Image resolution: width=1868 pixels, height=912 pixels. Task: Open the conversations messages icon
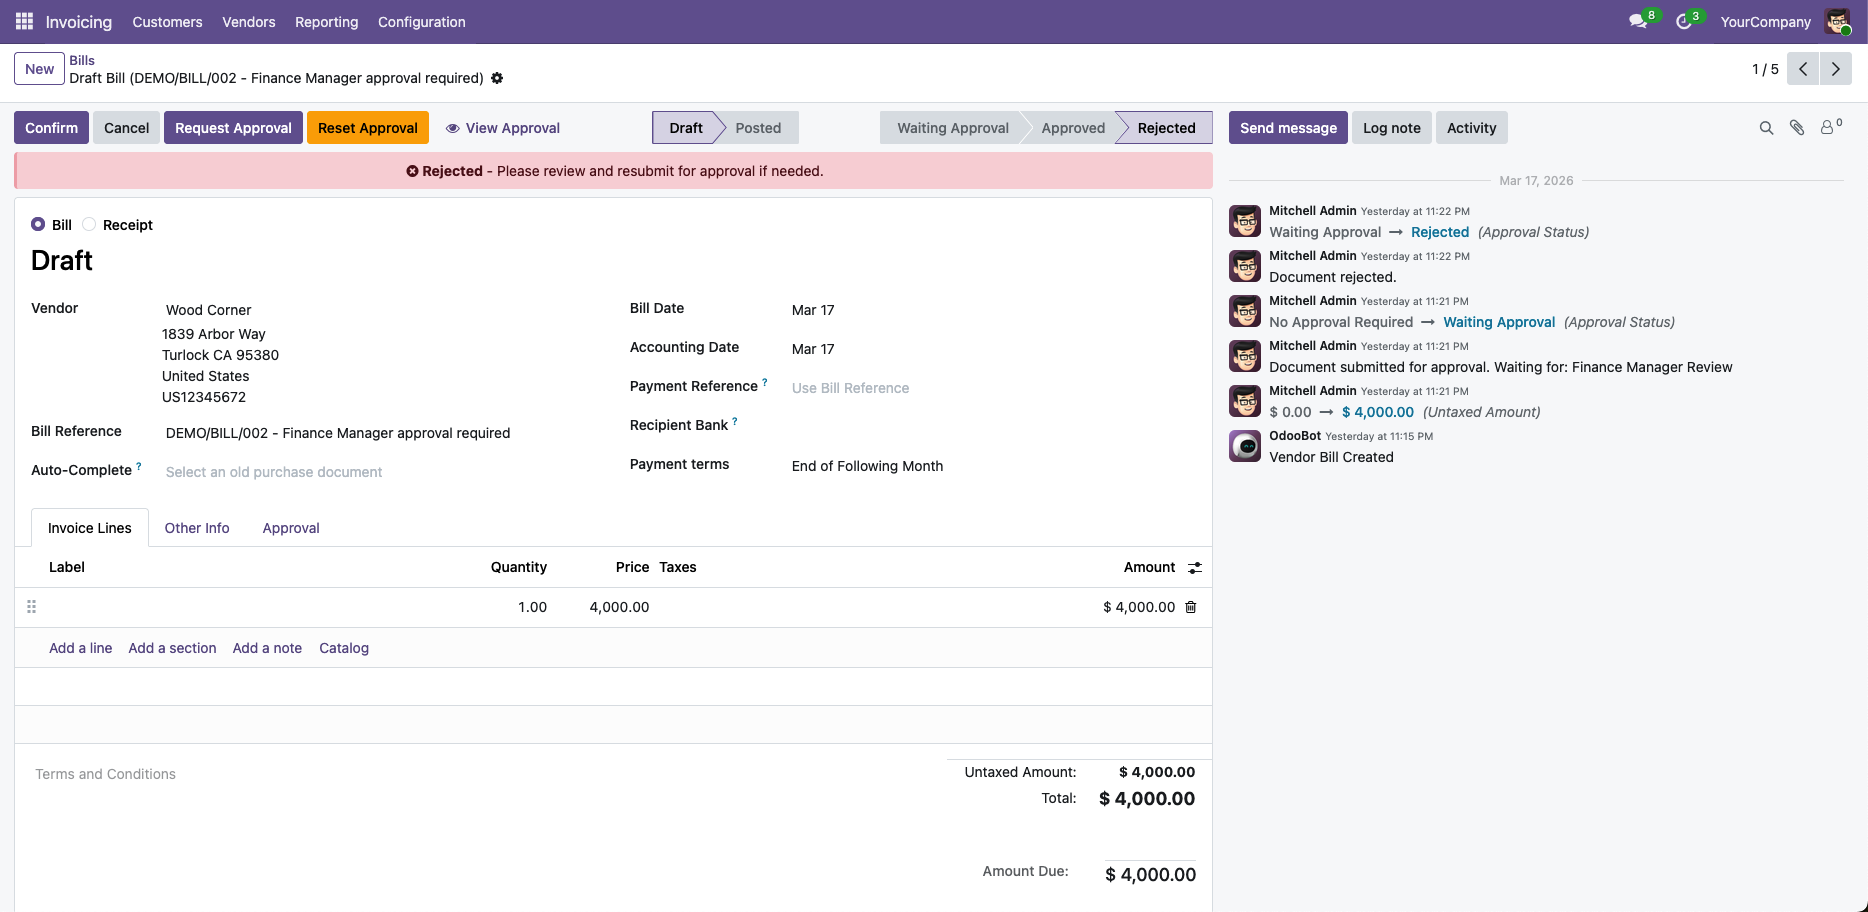[1638, 21]
